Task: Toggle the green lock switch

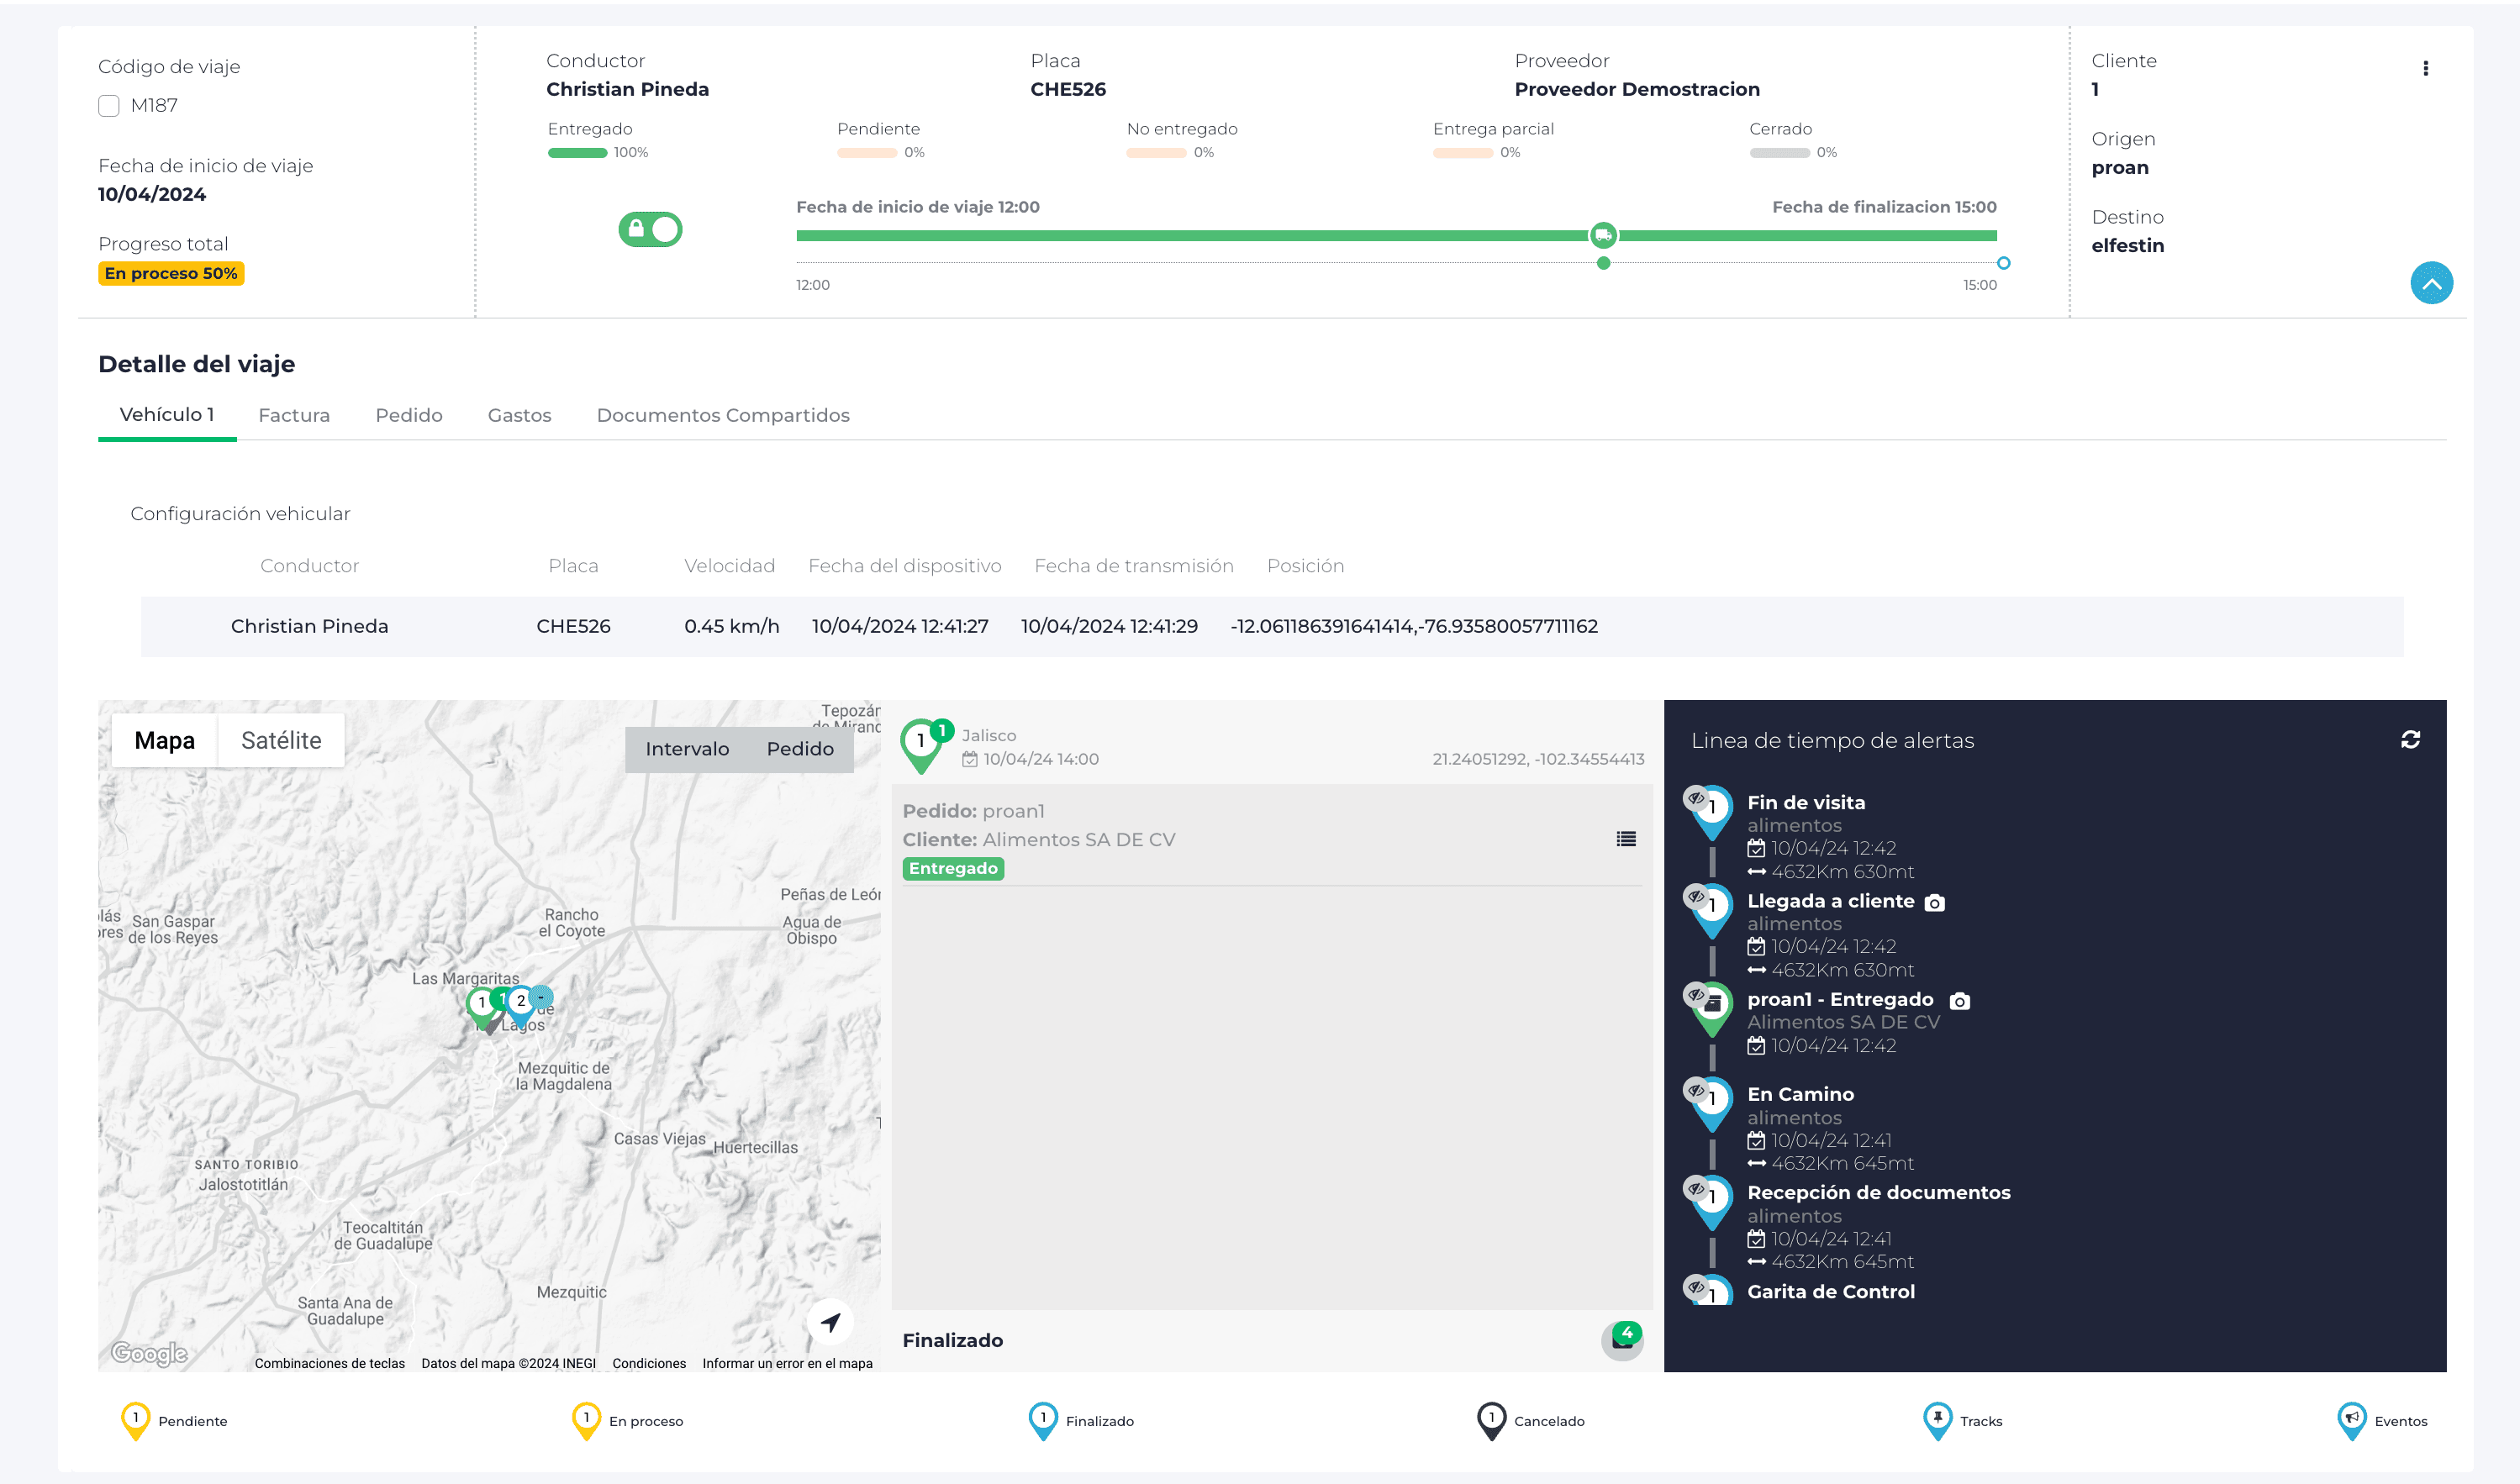Action: click(650, 230)
